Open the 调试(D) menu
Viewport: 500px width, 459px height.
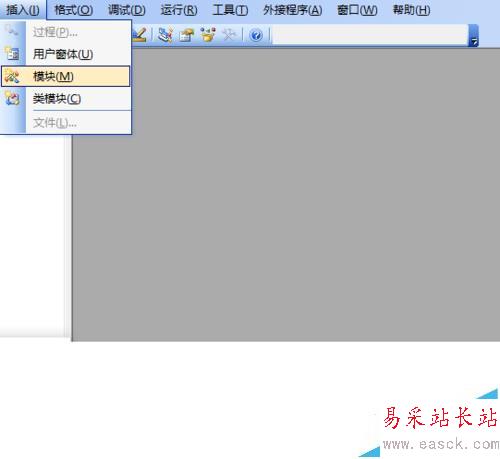(127, 10)
